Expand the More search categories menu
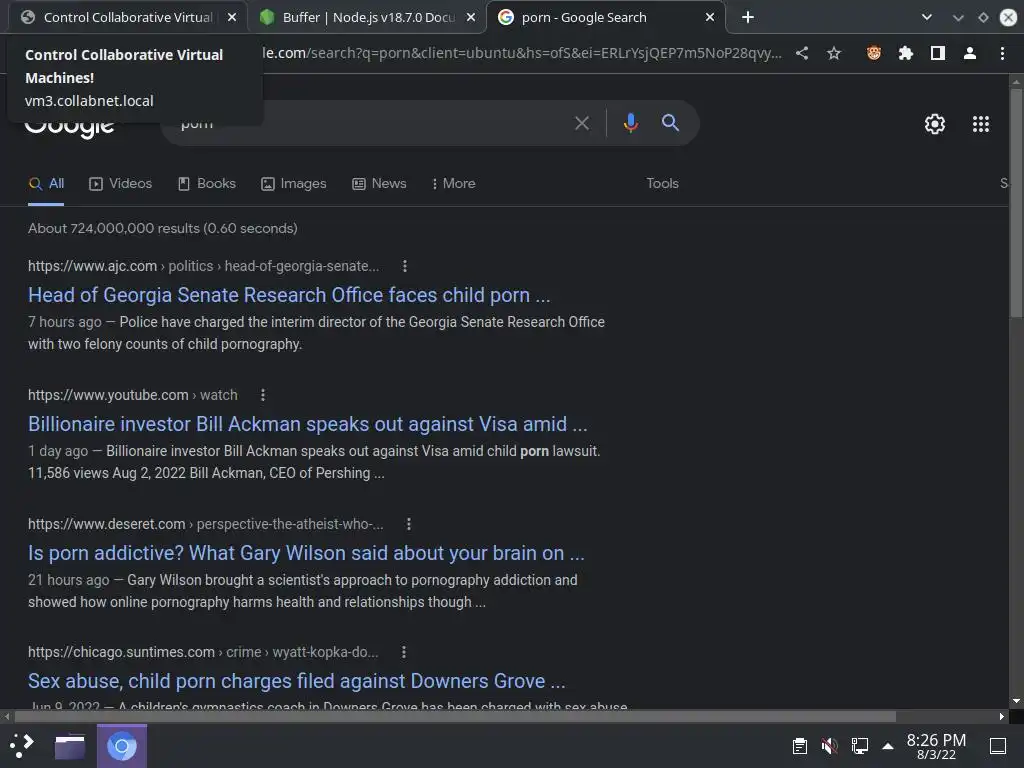The height and width of the screenshot is (768, 1024). point(453,184)
